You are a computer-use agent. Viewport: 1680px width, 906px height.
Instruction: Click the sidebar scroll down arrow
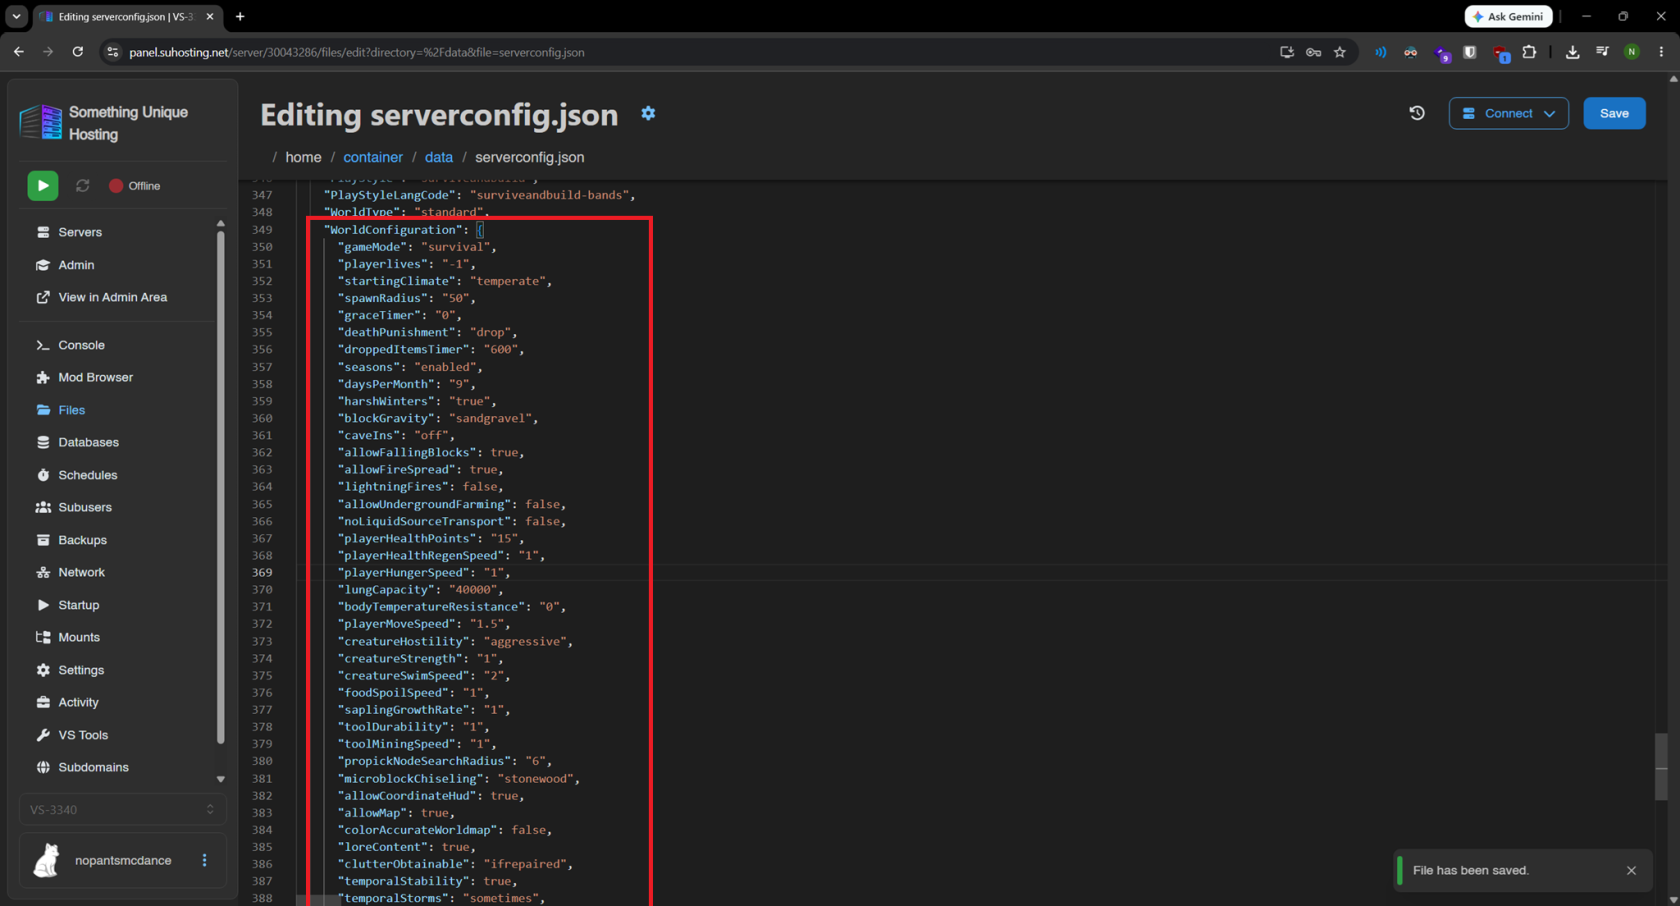220,780
